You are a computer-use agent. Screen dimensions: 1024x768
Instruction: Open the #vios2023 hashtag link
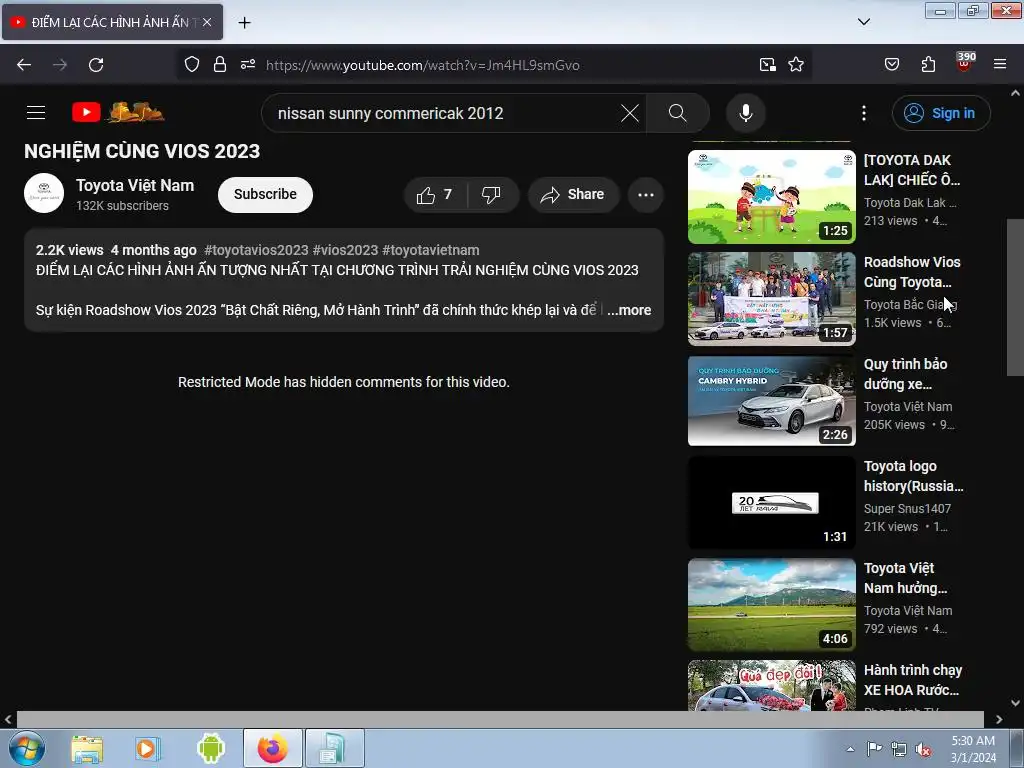tap(345, 250)
